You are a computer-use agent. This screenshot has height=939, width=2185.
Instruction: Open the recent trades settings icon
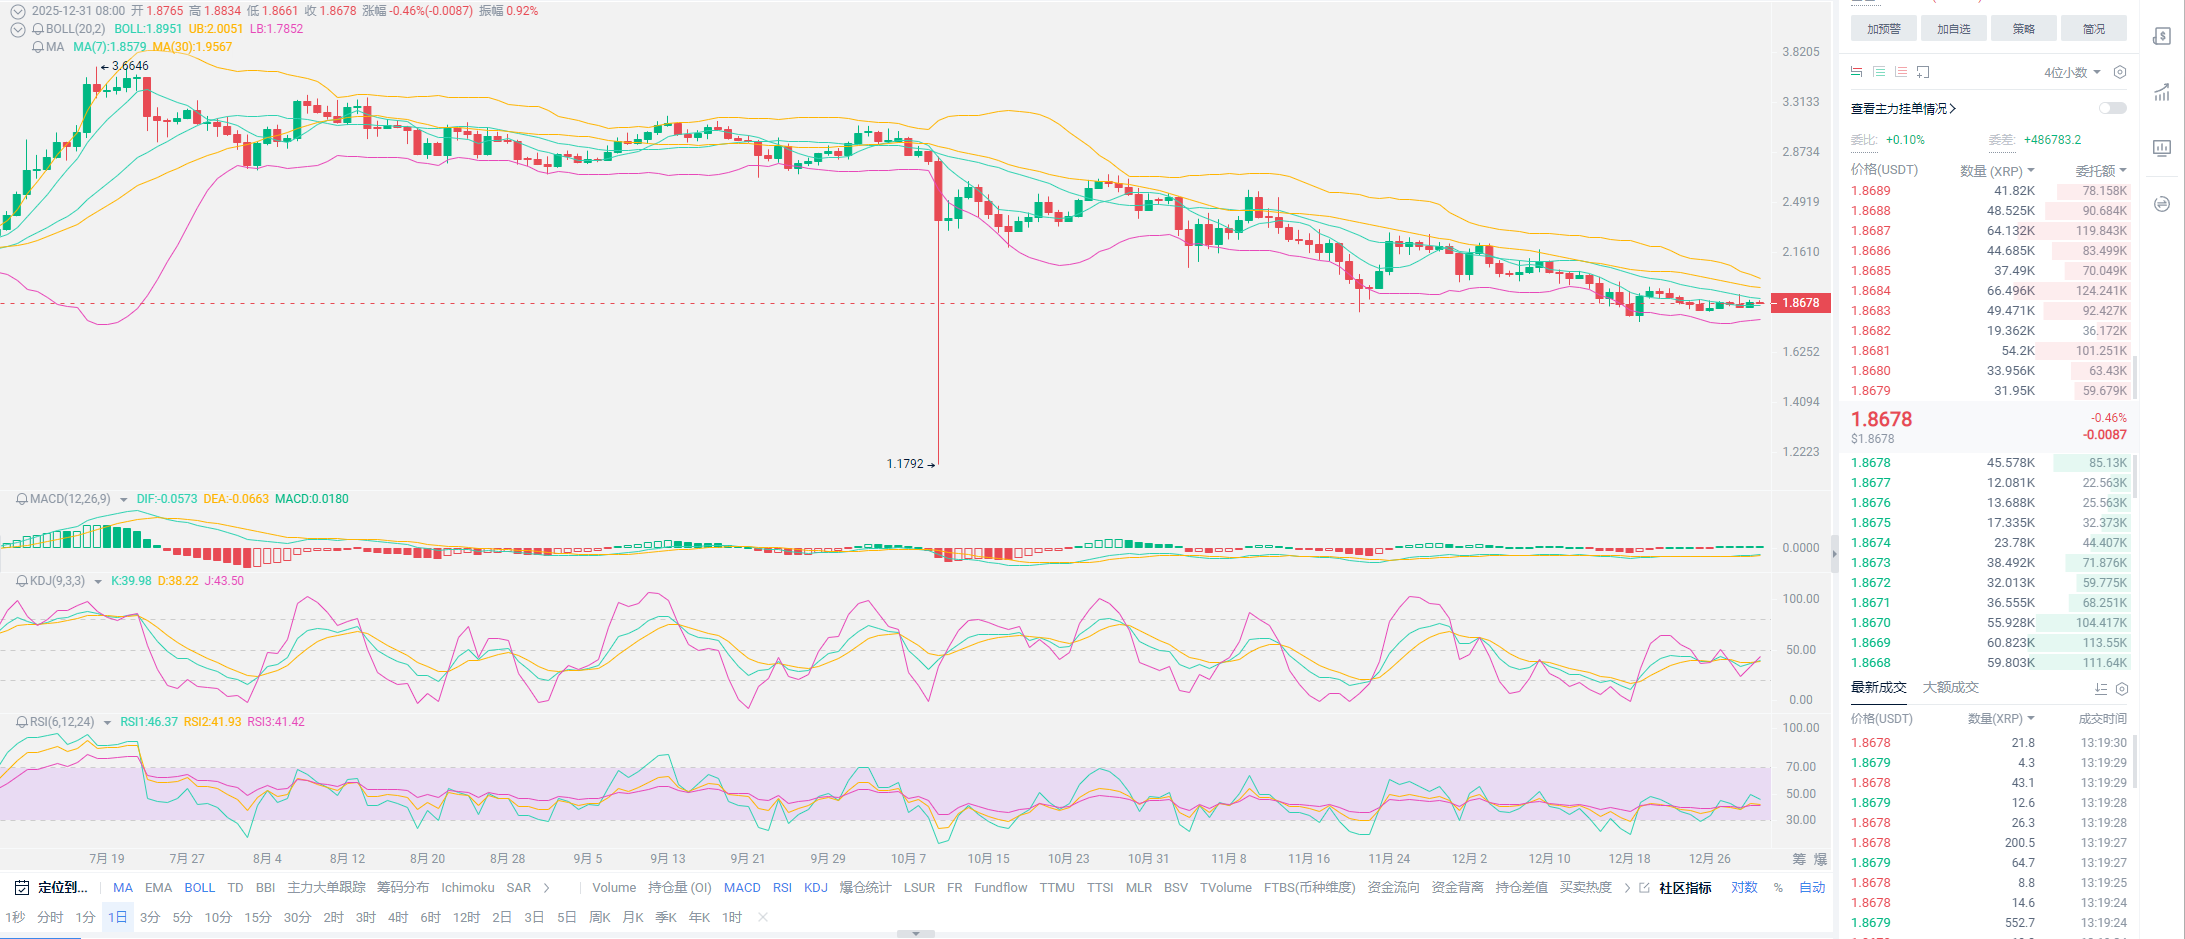click(2122, 689)
